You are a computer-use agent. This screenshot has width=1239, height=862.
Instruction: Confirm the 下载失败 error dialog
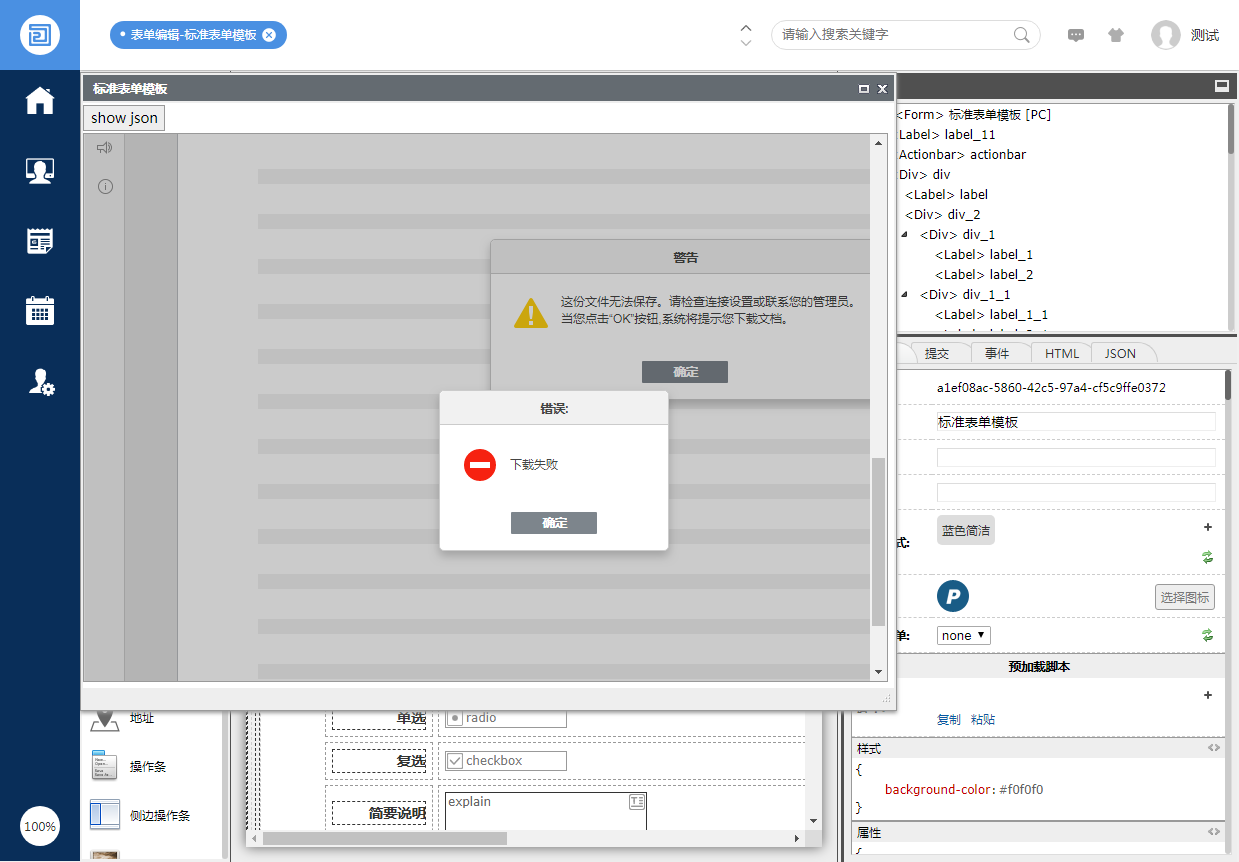(x=554, y=523)
